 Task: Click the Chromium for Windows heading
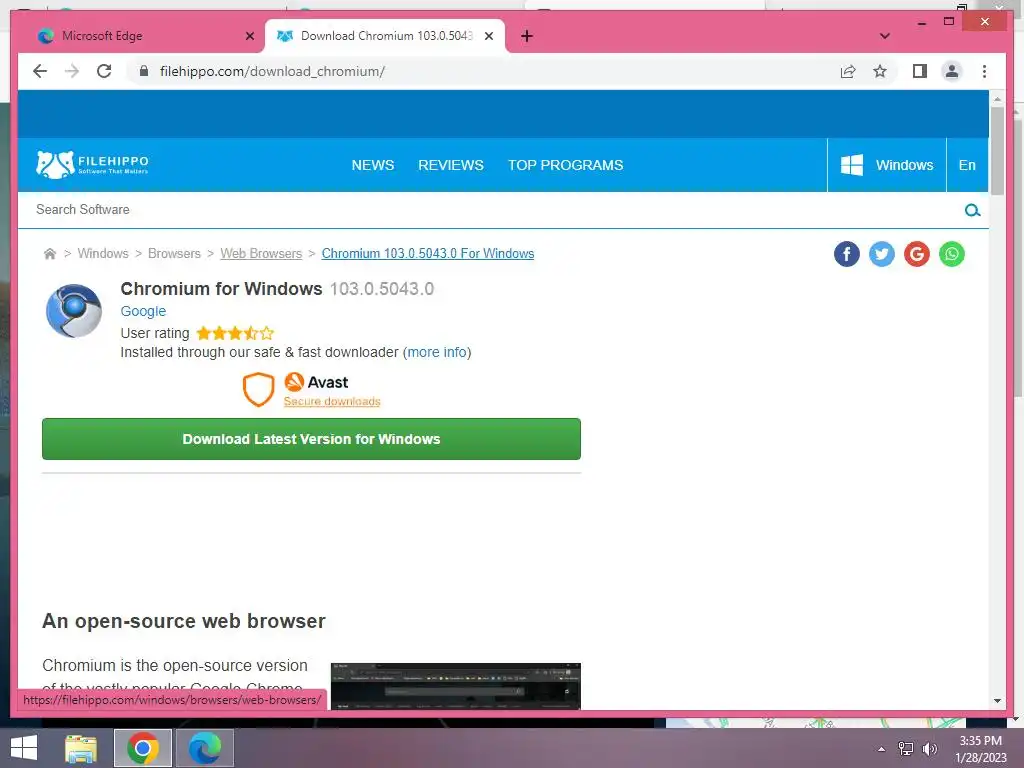[x=221, y=289]
